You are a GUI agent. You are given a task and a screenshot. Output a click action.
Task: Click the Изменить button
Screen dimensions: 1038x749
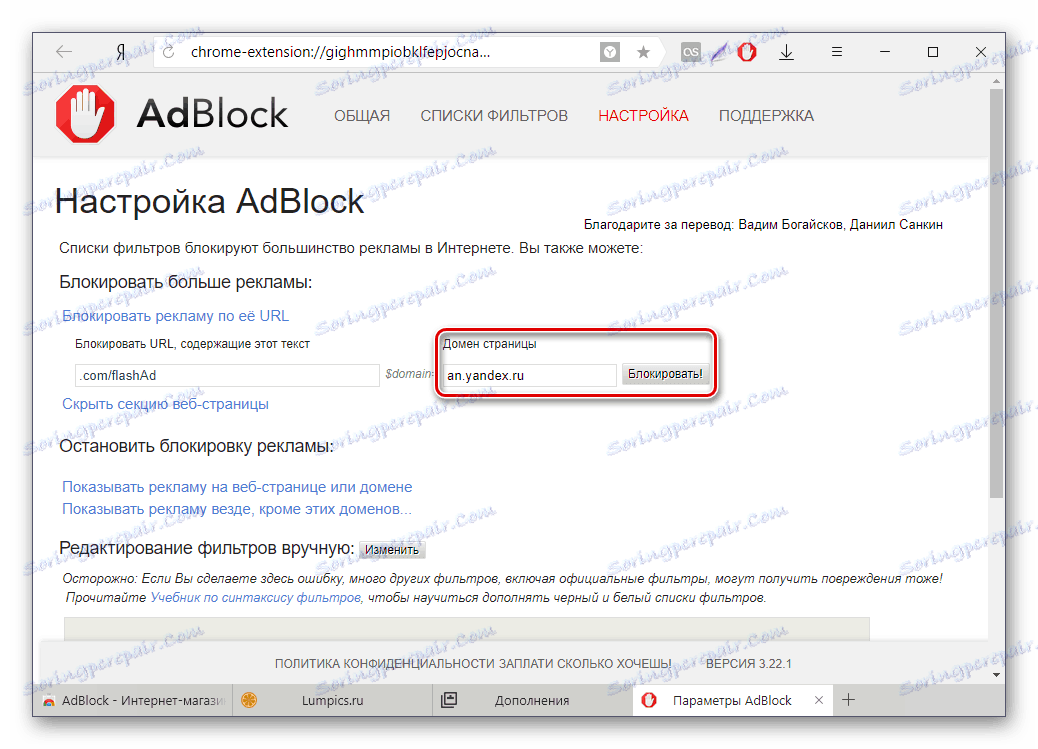[x=392, y=550]
